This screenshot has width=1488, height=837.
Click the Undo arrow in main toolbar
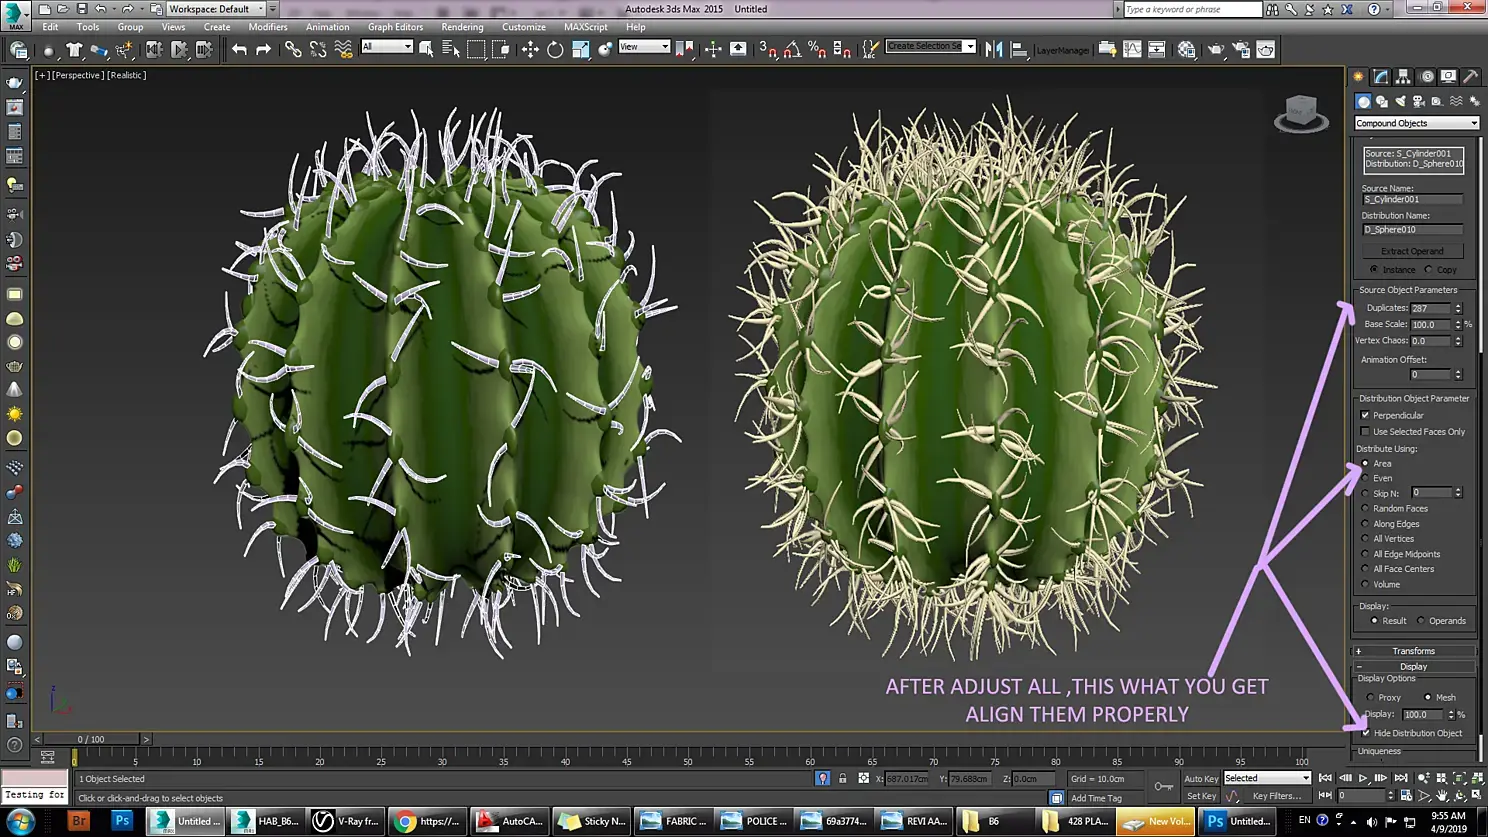[x=239, y=49]
